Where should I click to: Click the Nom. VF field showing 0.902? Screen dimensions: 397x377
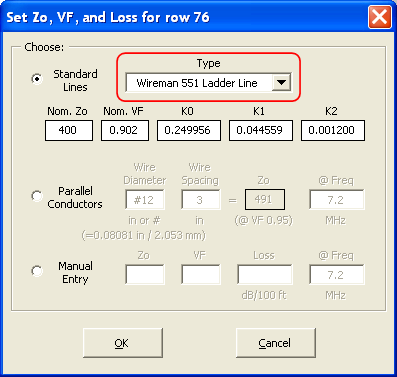pos(125,130)
